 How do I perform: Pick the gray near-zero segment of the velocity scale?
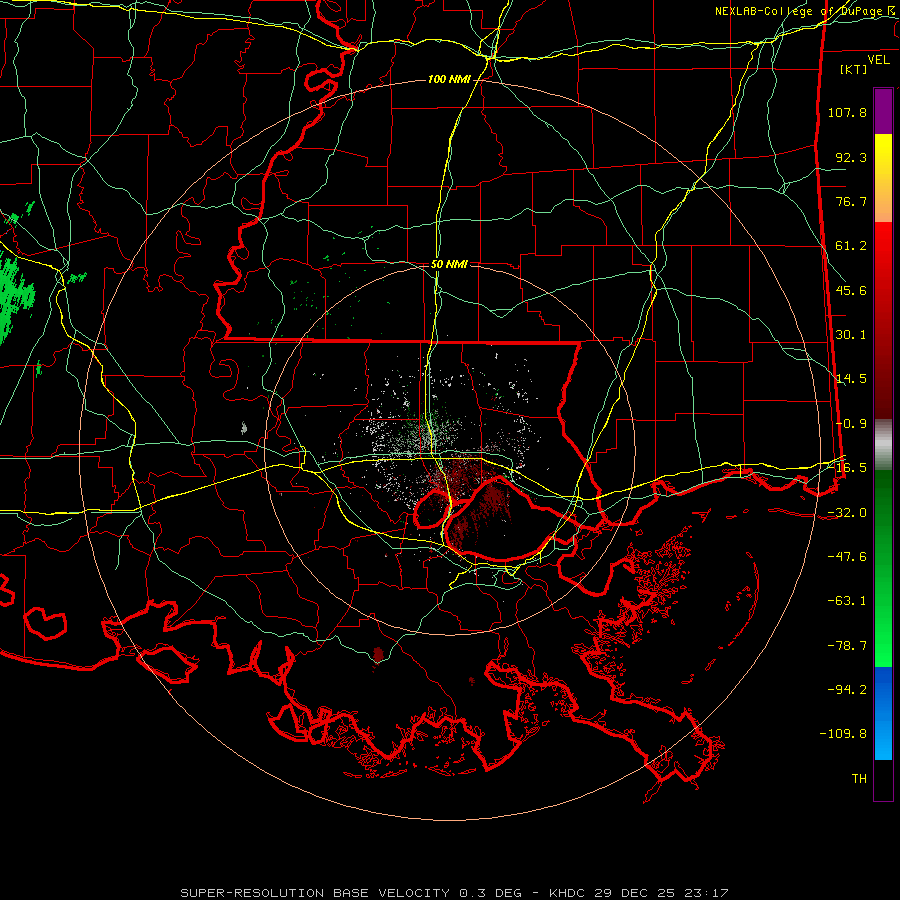coord(883,444)
